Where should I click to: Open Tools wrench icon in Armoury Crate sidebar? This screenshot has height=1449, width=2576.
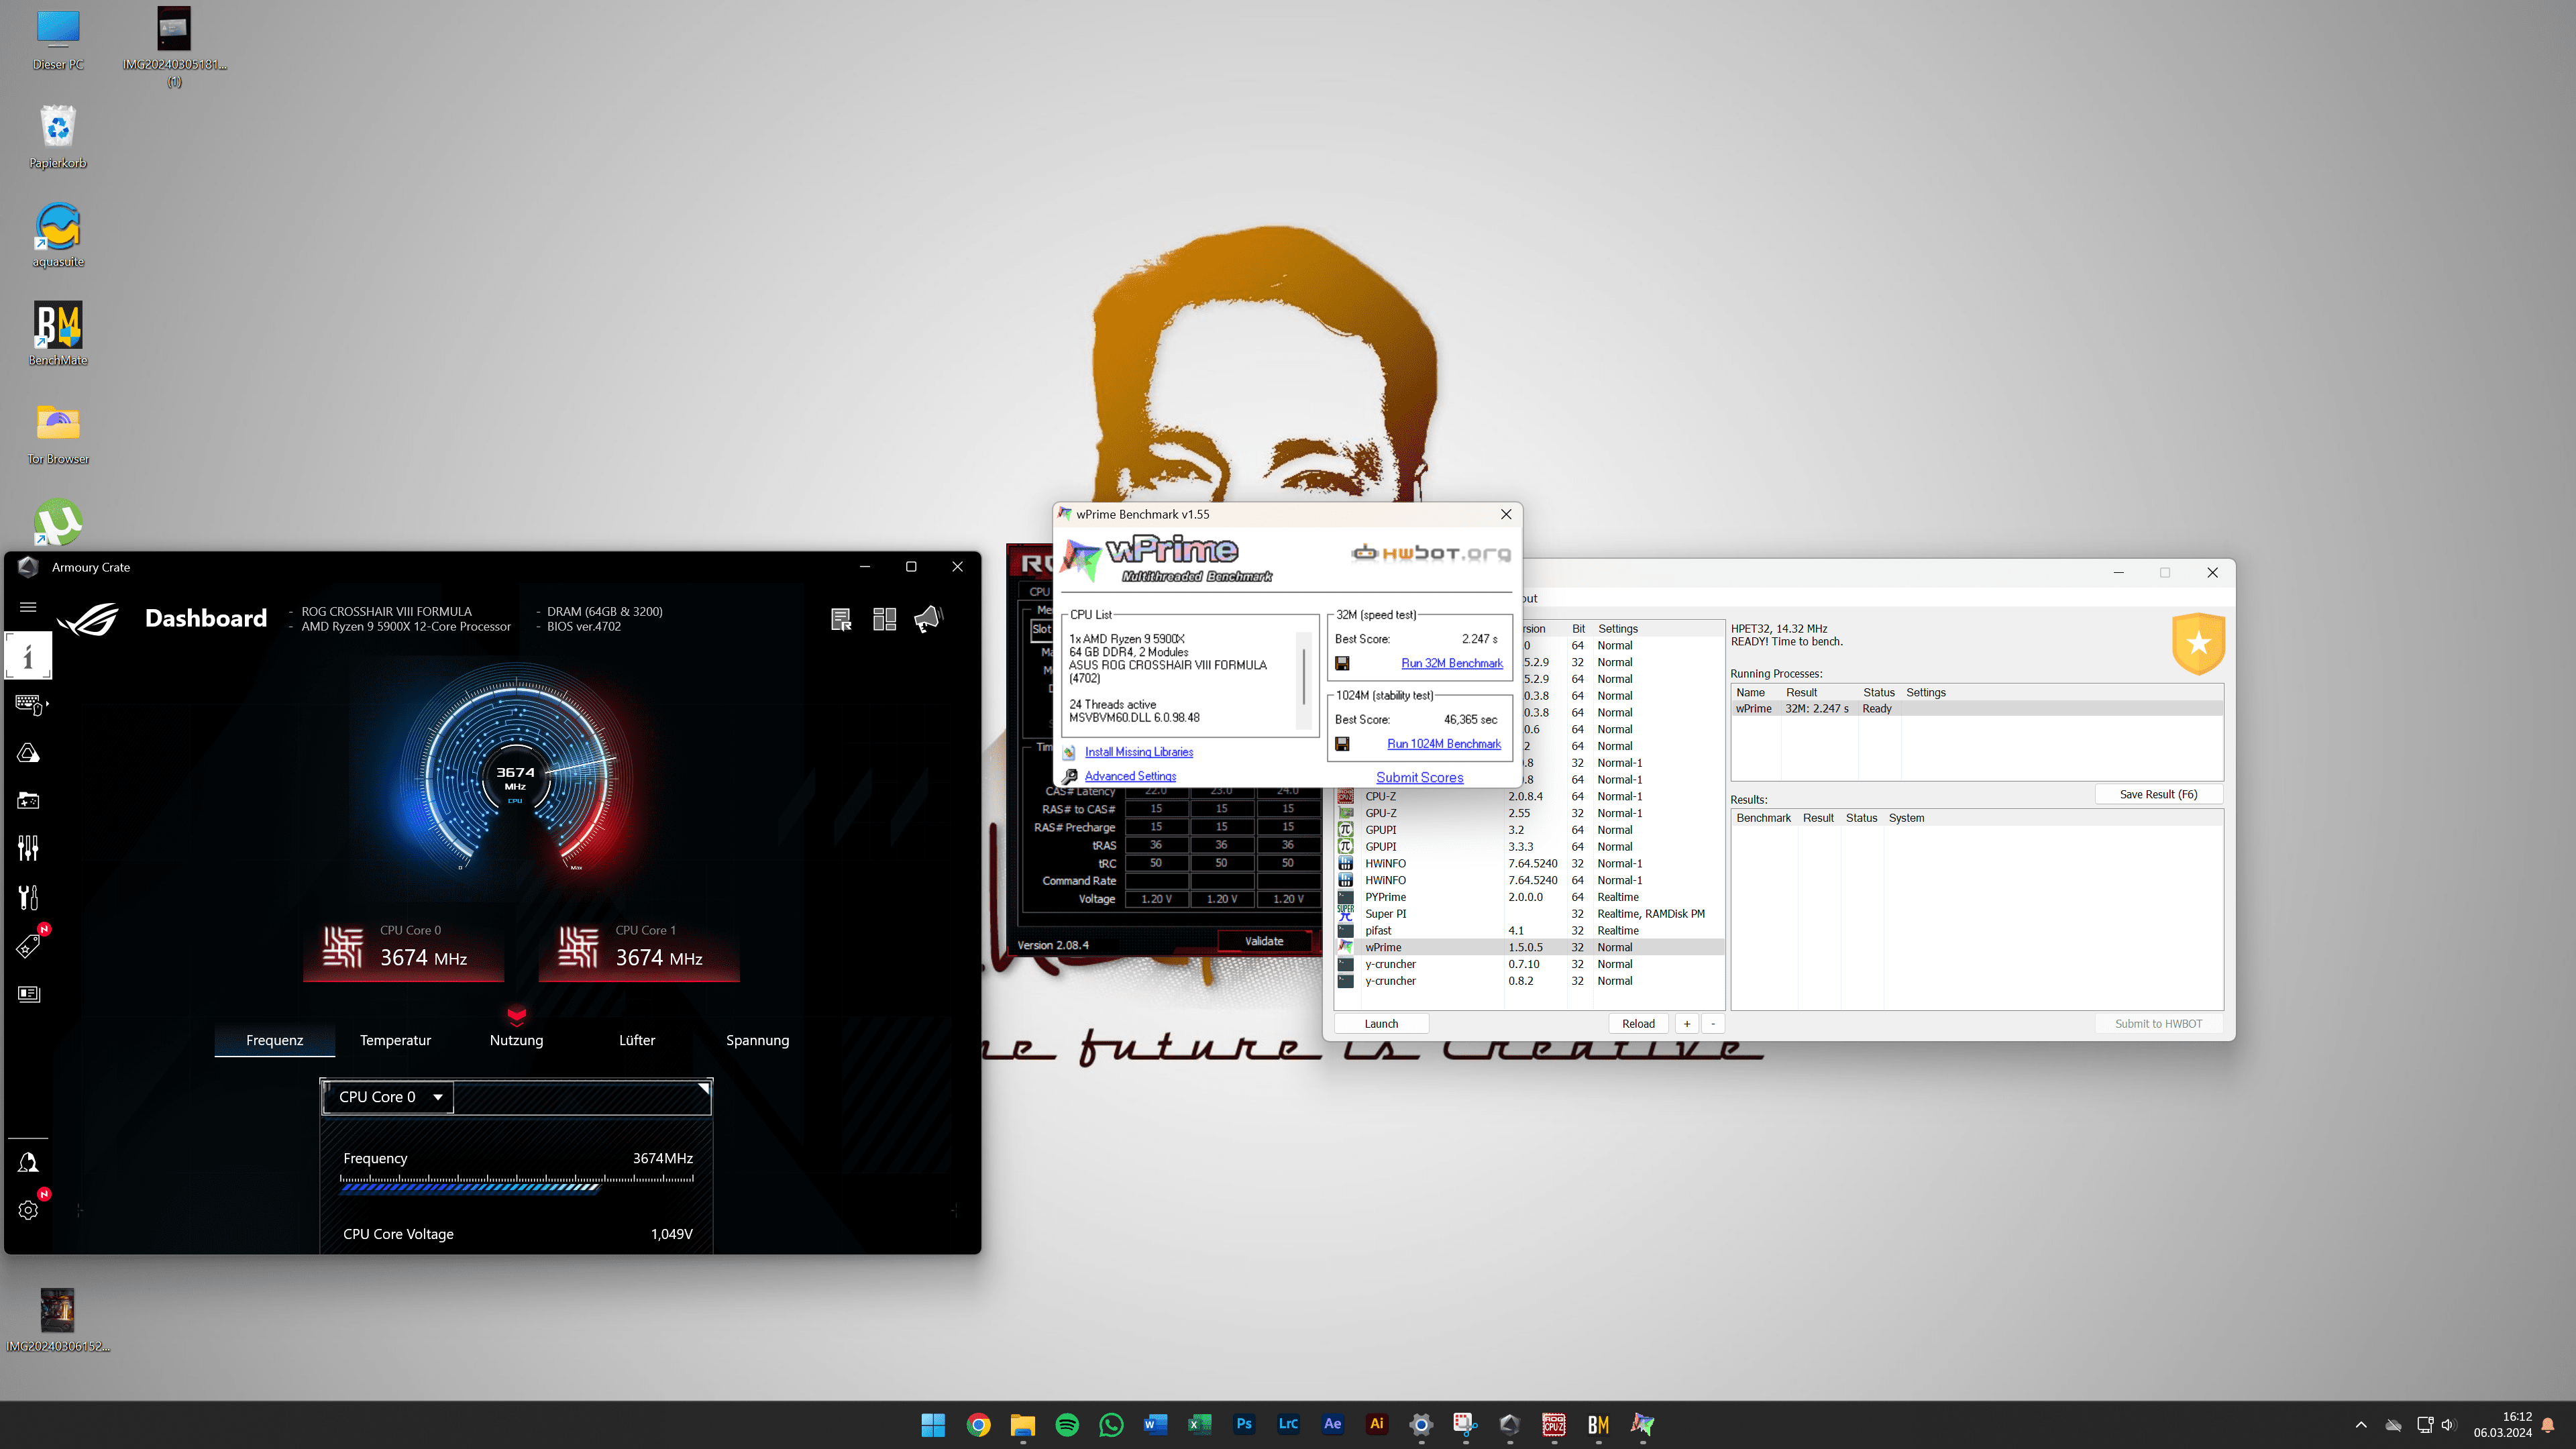(x=28, y=897)
